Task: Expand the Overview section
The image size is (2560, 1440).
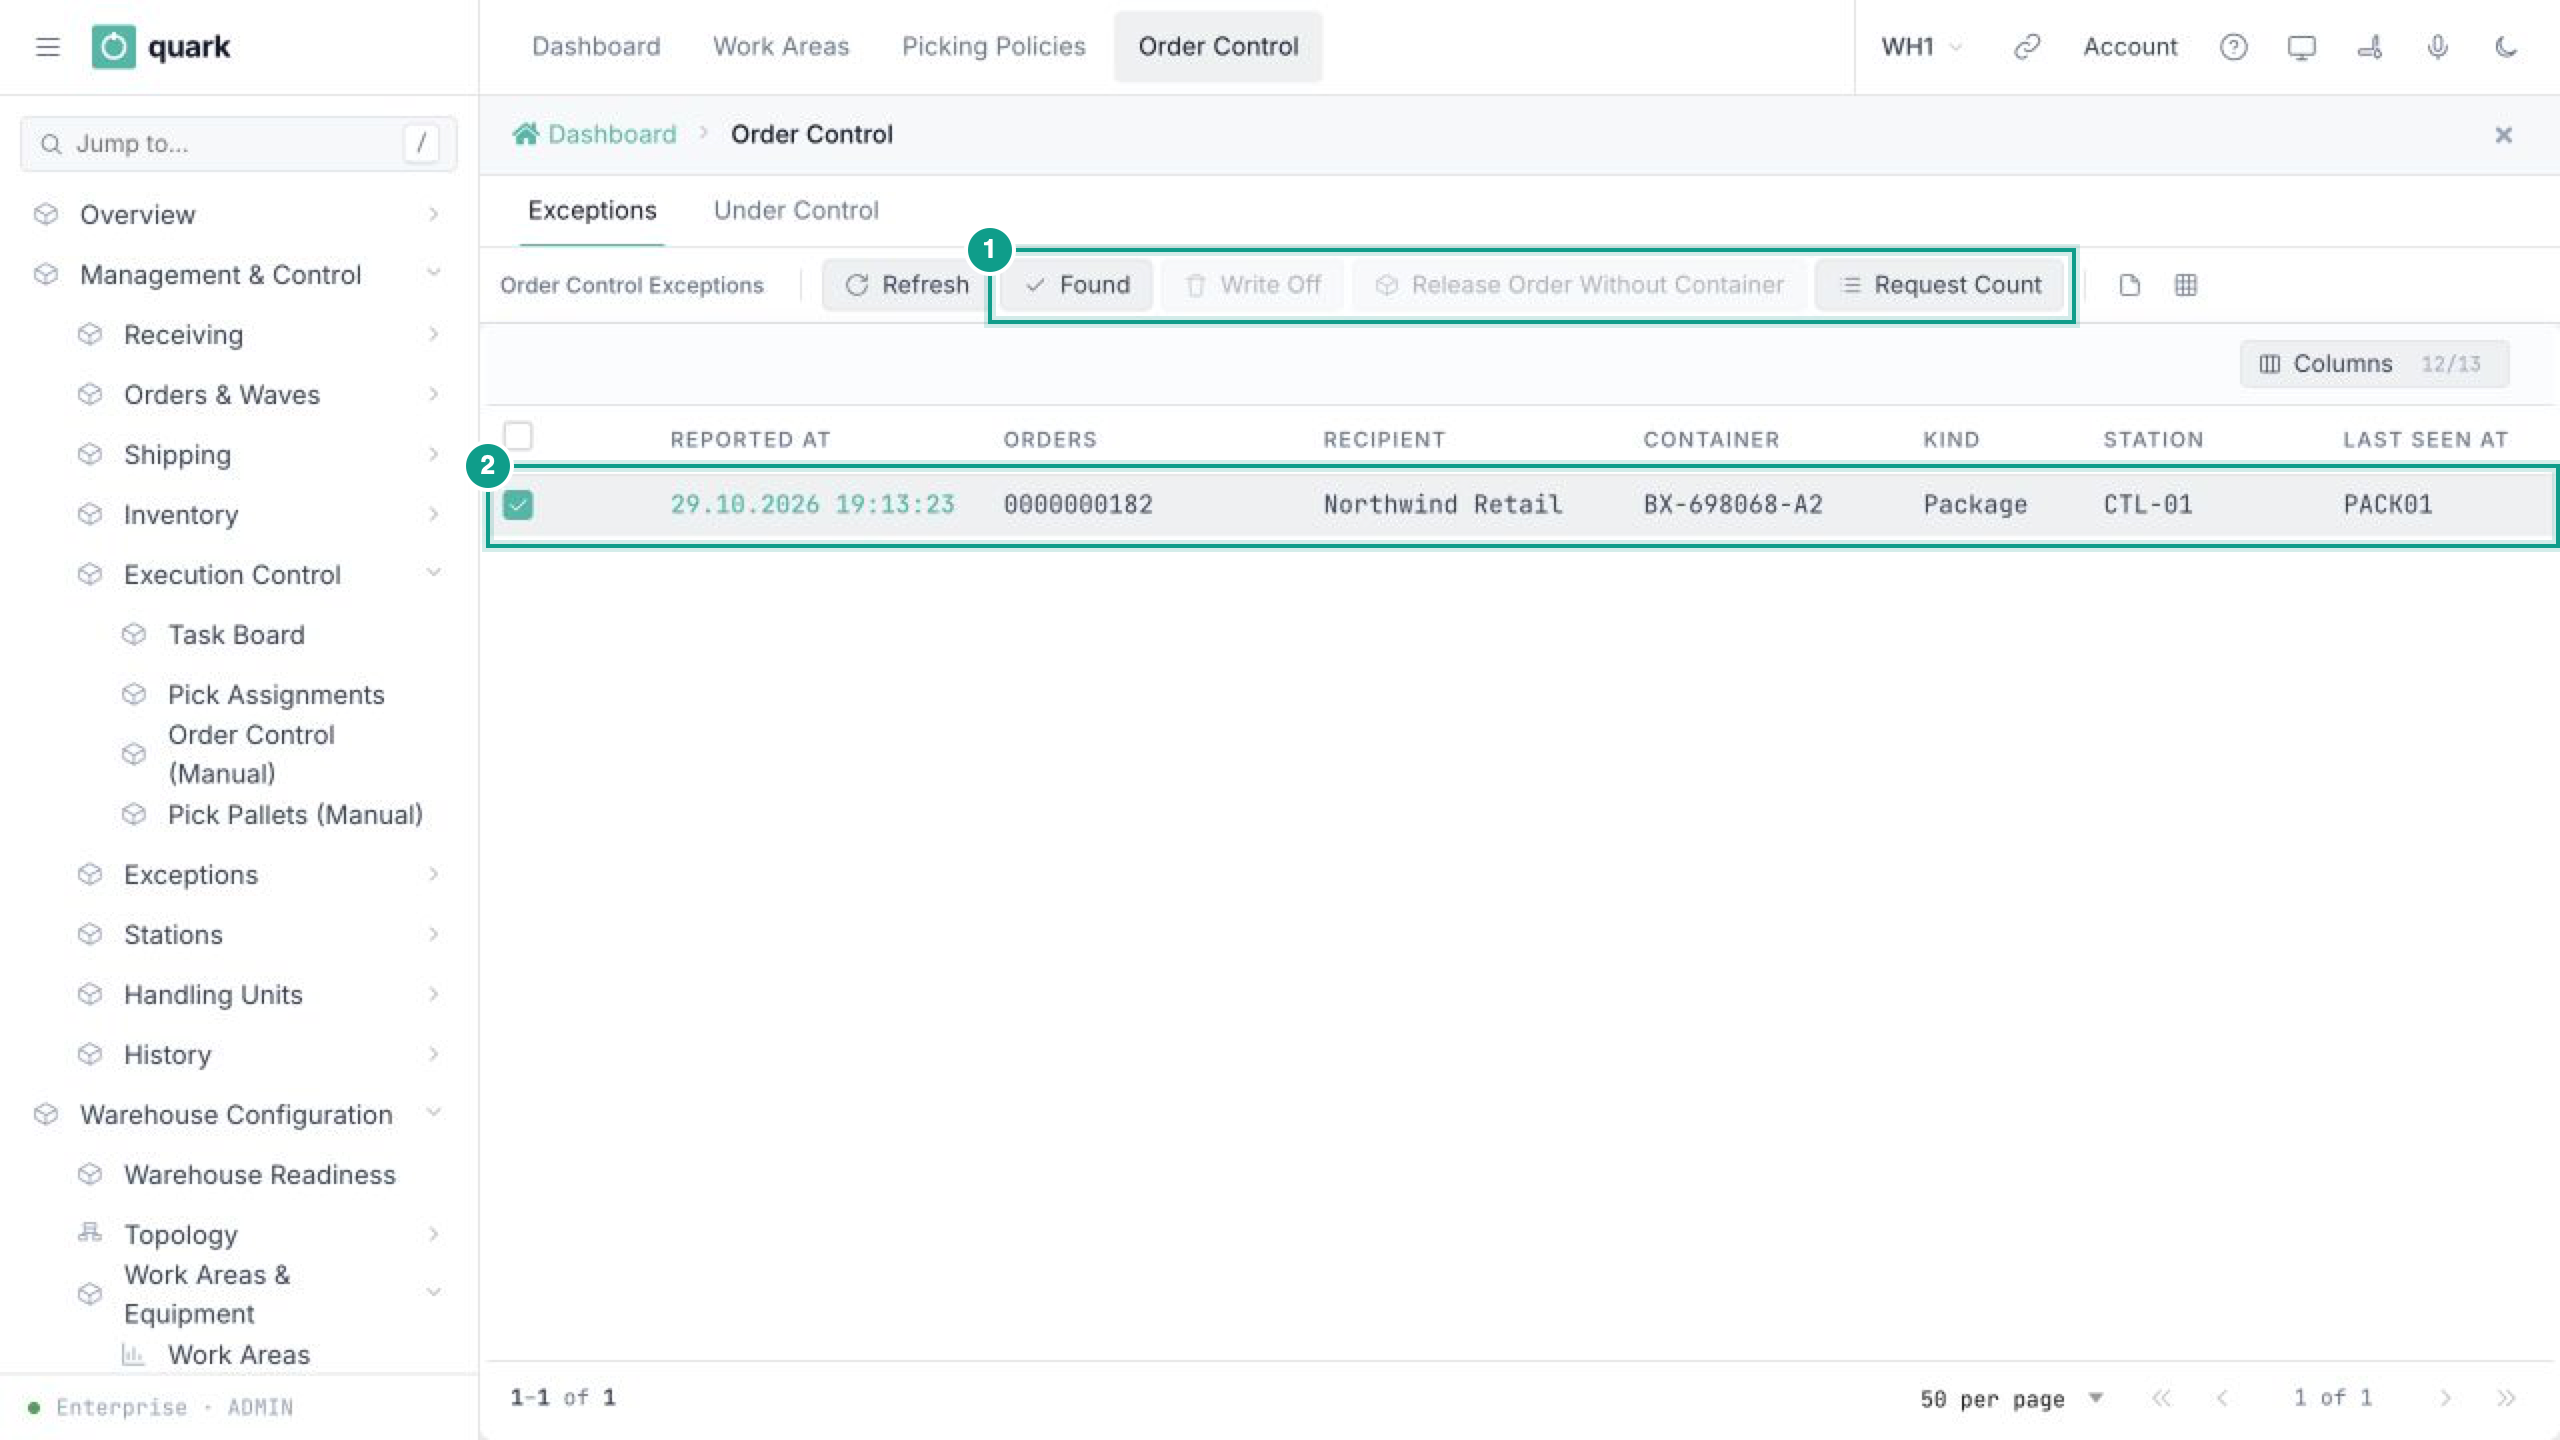Action: (237, 214)
